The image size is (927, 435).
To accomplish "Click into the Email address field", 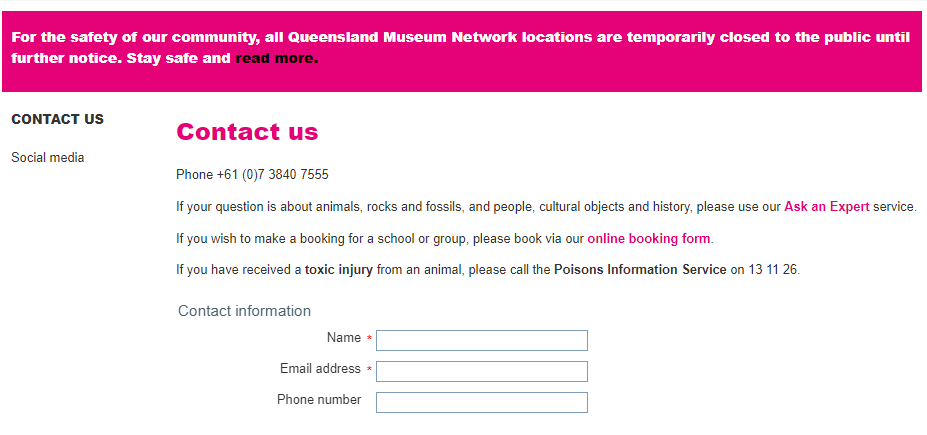I will 481,371.
